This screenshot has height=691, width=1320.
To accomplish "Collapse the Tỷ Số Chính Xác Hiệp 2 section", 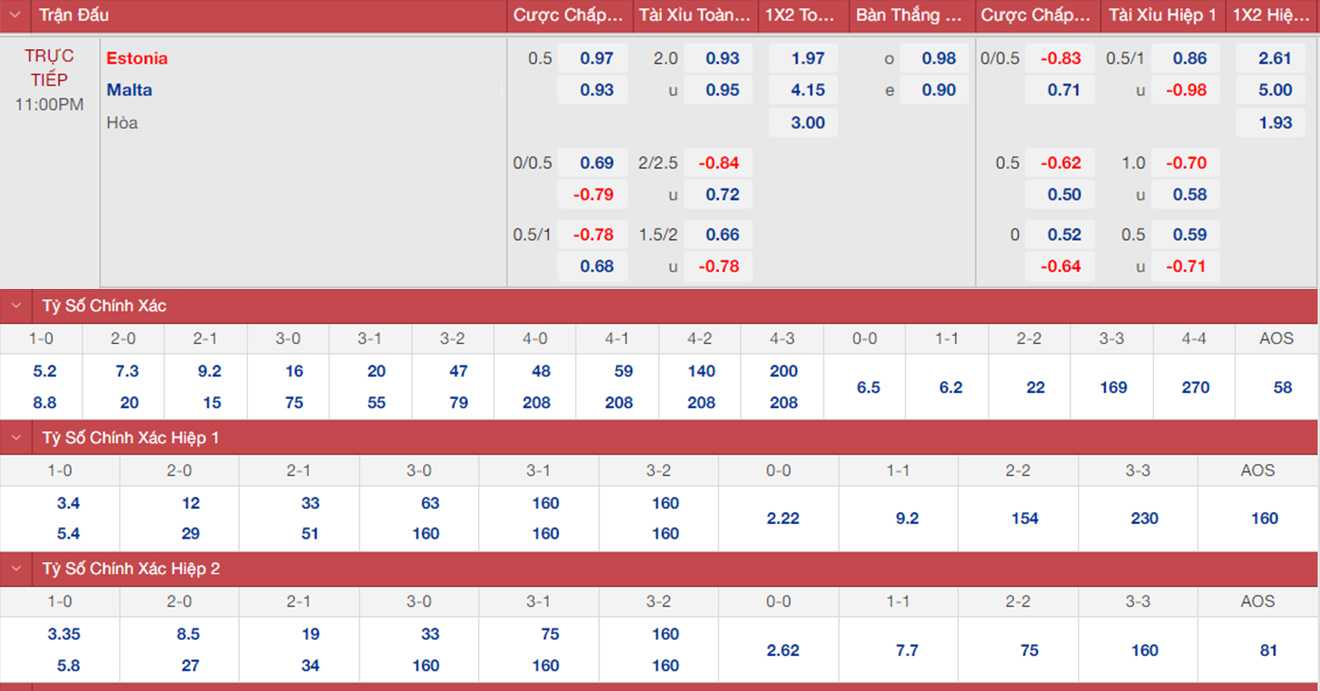I will tap(15, 569).
